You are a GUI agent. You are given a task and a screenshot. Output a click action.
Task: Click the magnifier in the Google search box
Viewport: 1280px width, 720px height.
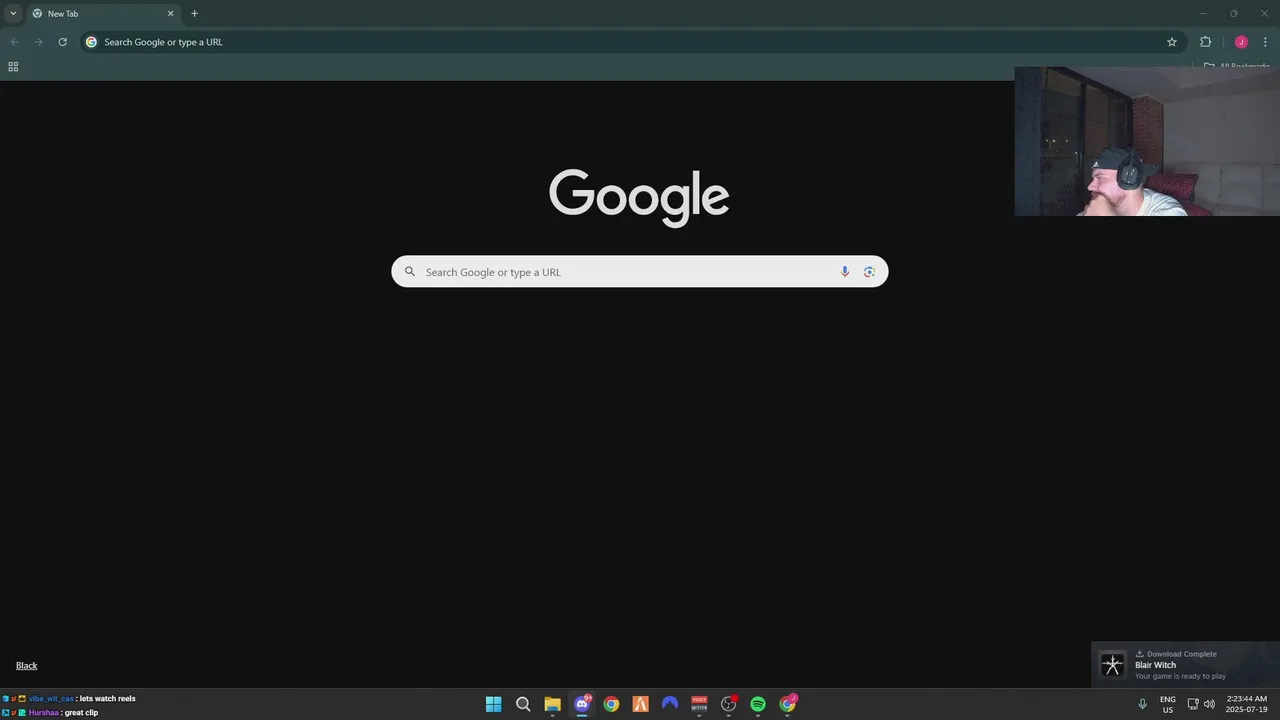click(x=409, y=272)
